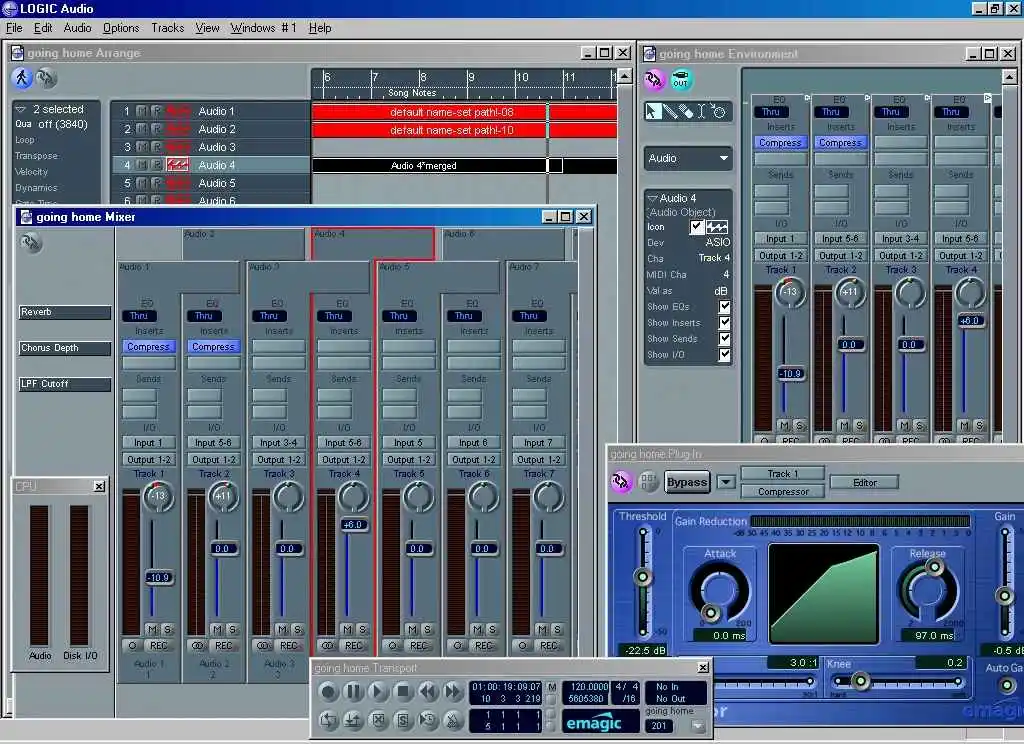Toggle Sync button in the Transport
Screen dimensions: 1024x744
(x=428, y=720)
